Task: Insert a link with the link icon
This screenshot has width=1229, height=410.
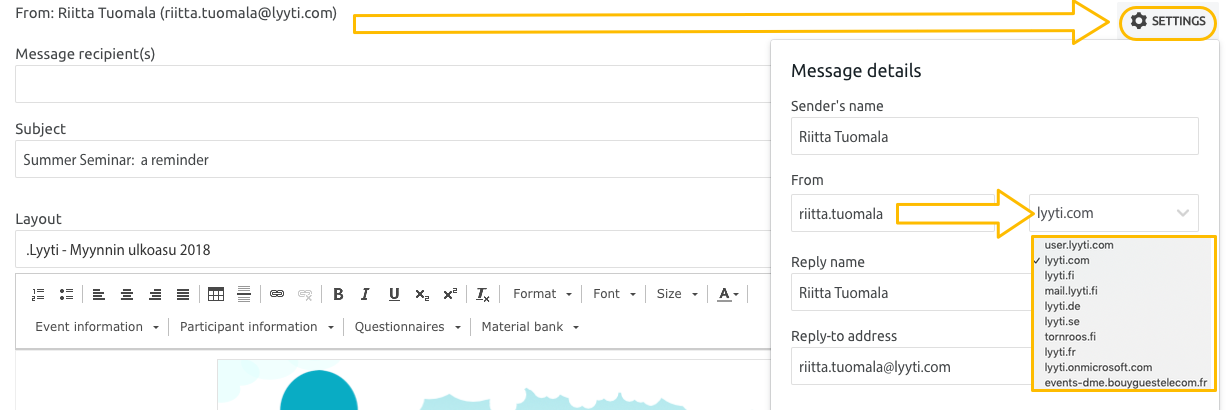Action: (277, 294)
